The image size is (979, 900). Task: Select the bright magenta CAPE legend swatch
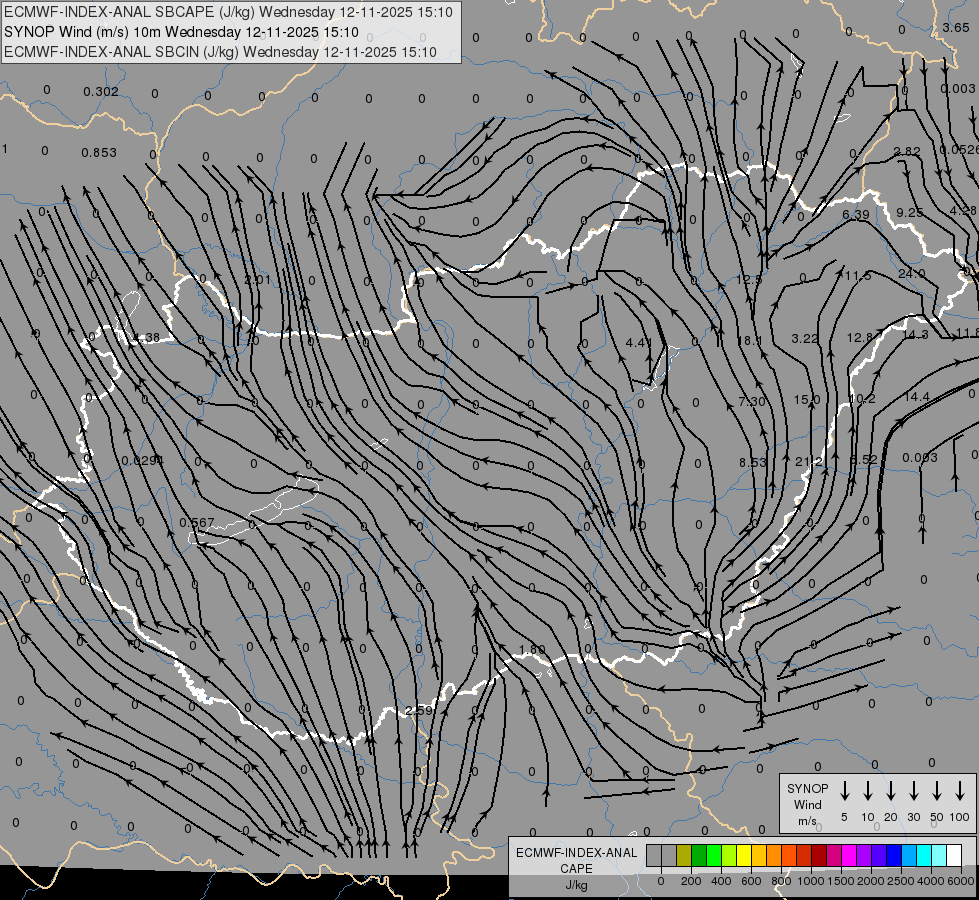(849, 855)
